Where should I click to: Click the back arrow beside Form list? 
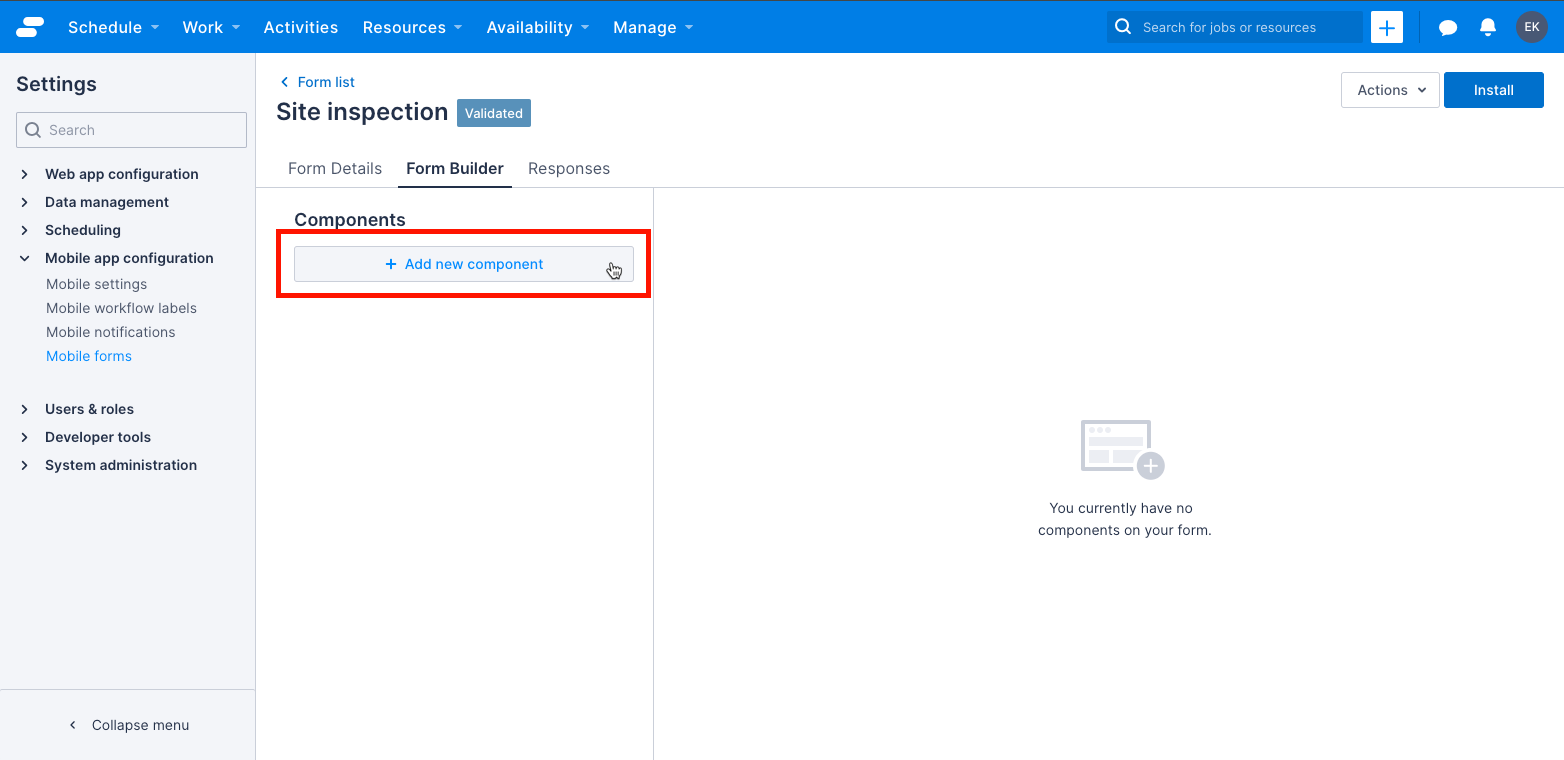point(283,82)
